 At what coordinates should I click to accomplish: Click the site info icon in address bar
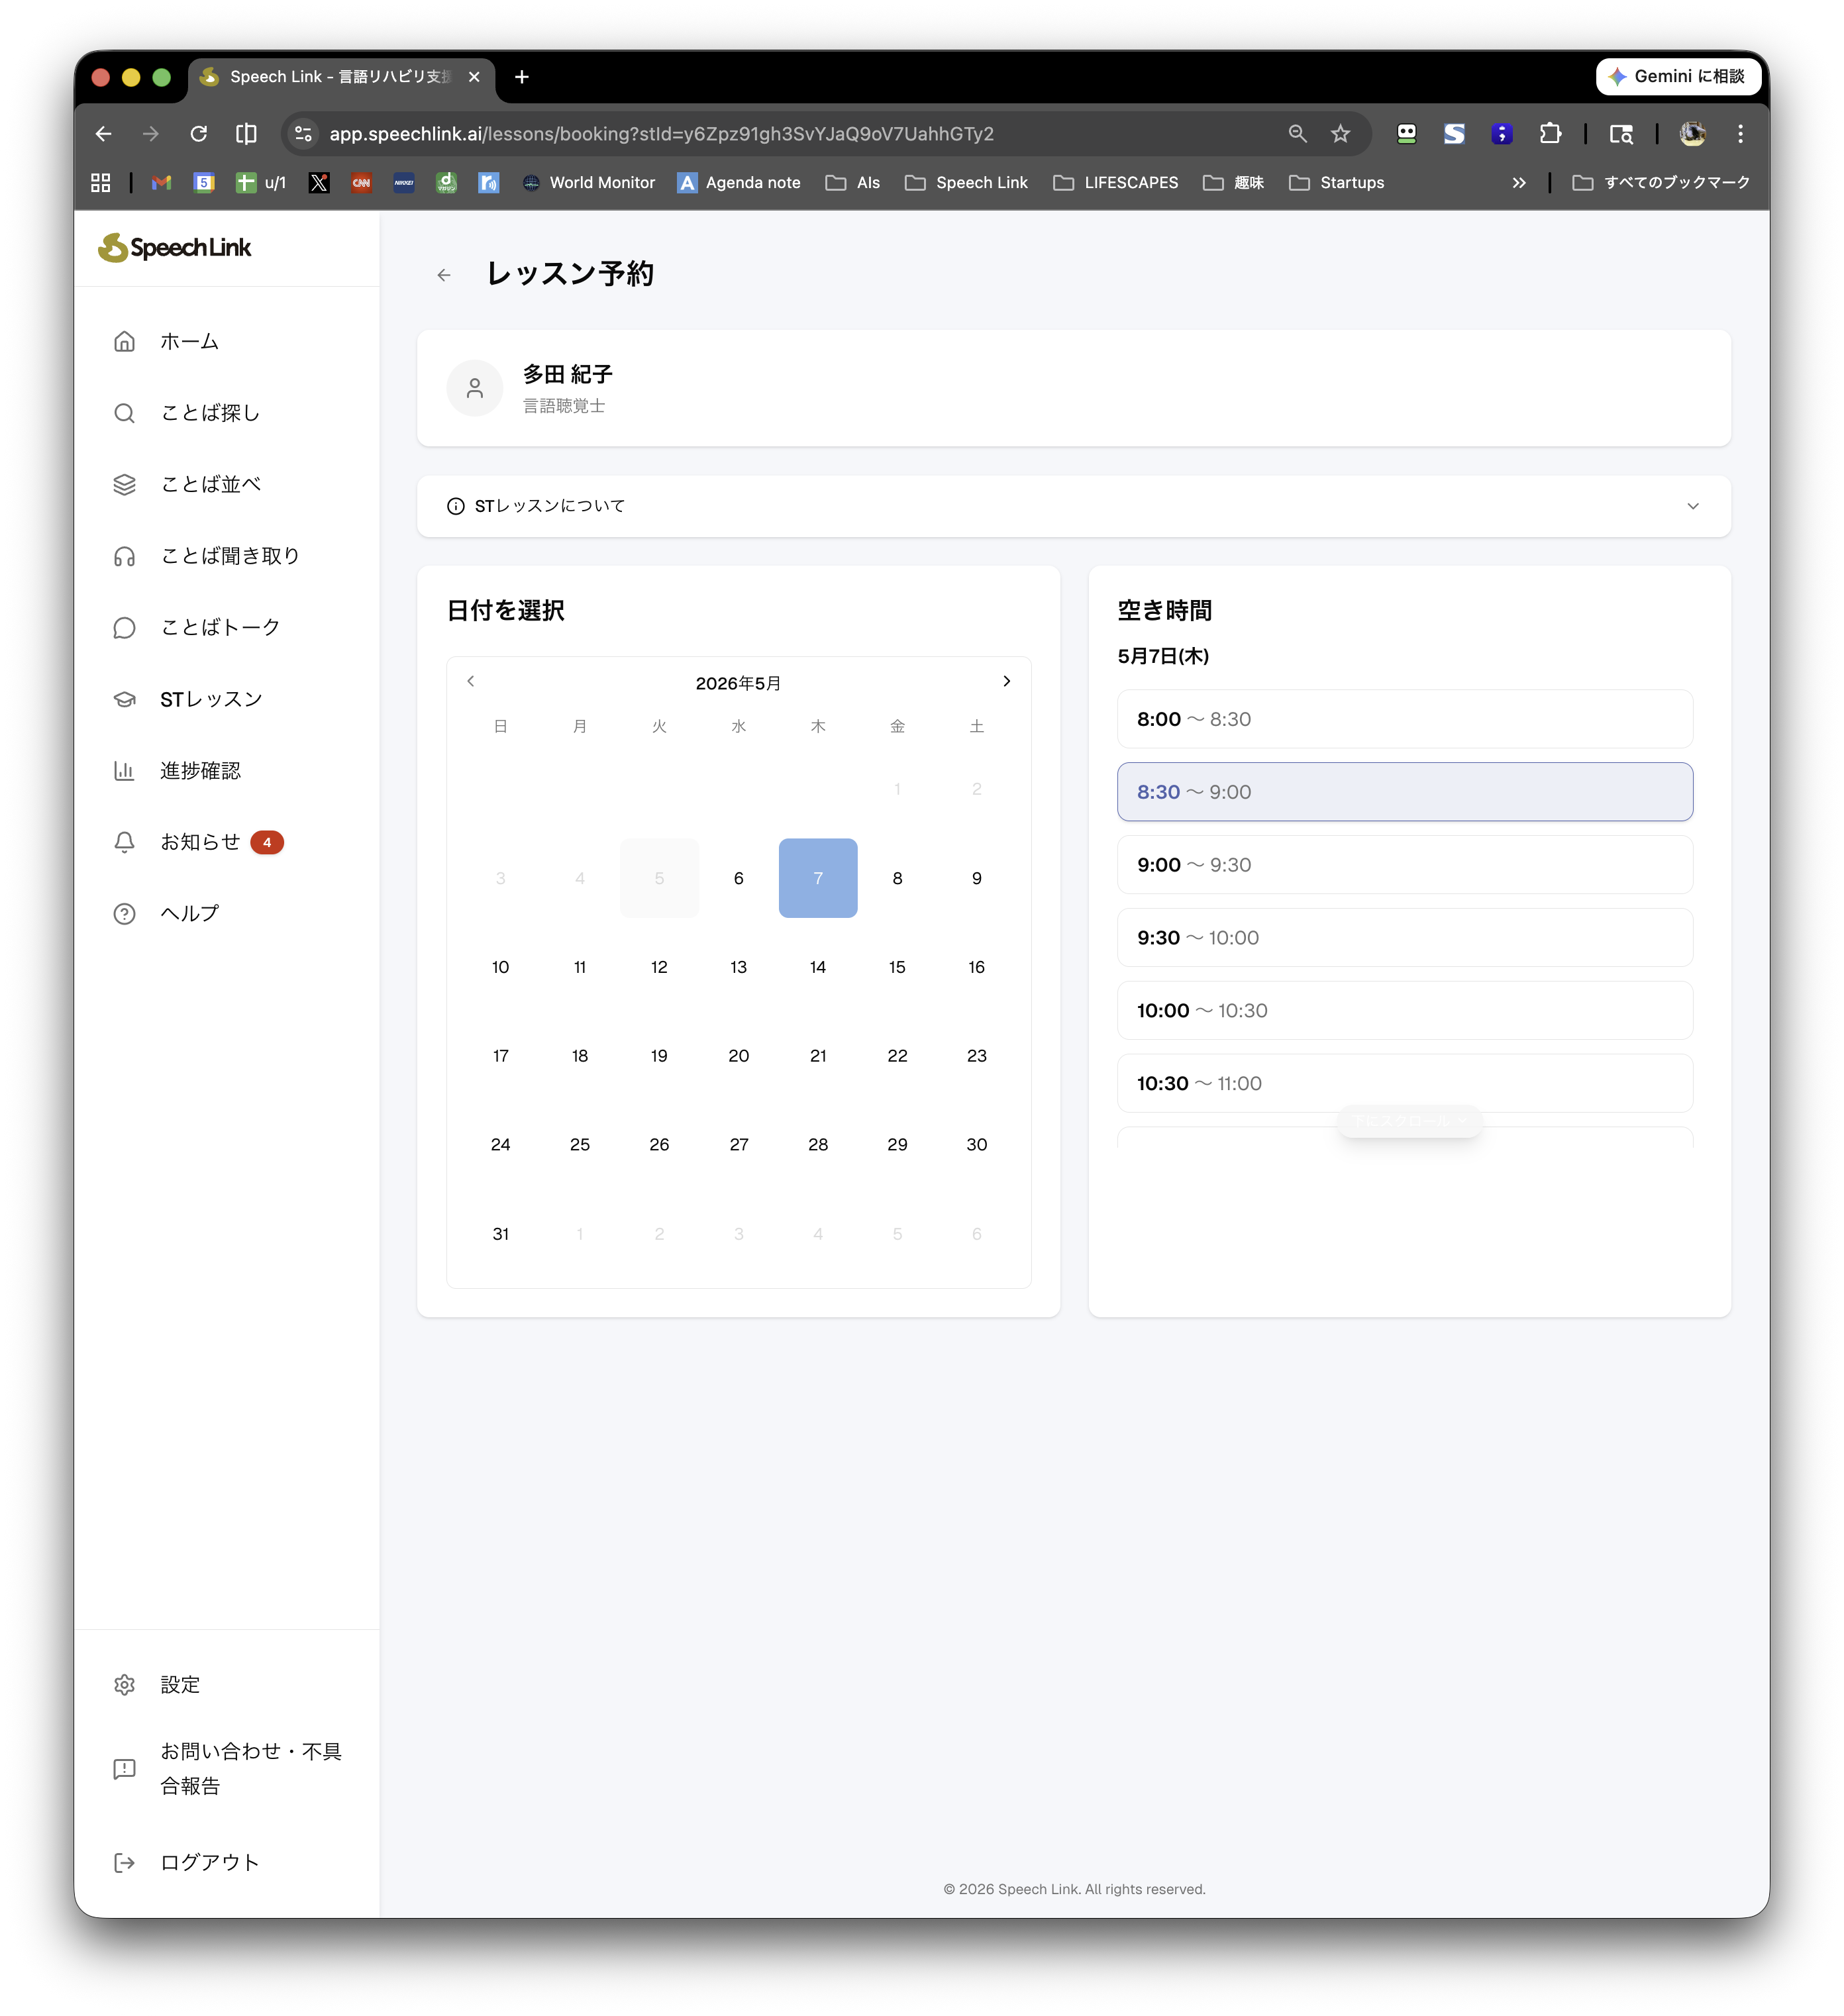pos(303,134)
